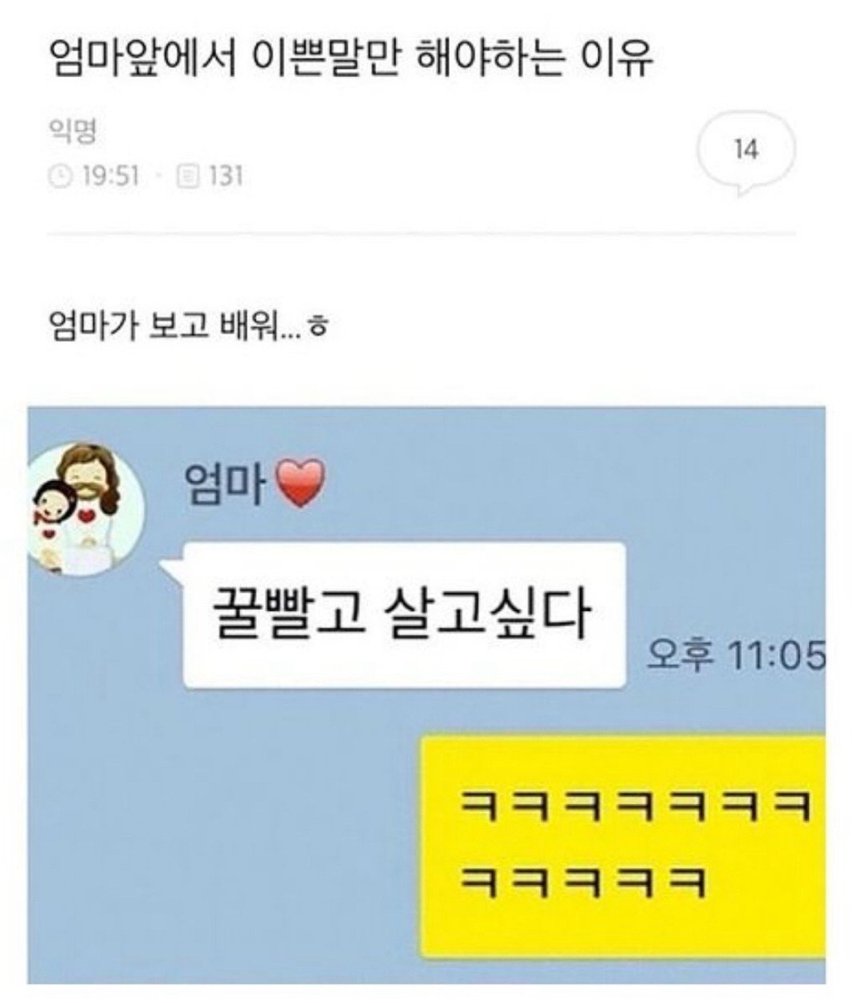Open the embedded KakaoTalk chat screenshot
This screenshot has height=1003, width=852.
coord(426,695)
